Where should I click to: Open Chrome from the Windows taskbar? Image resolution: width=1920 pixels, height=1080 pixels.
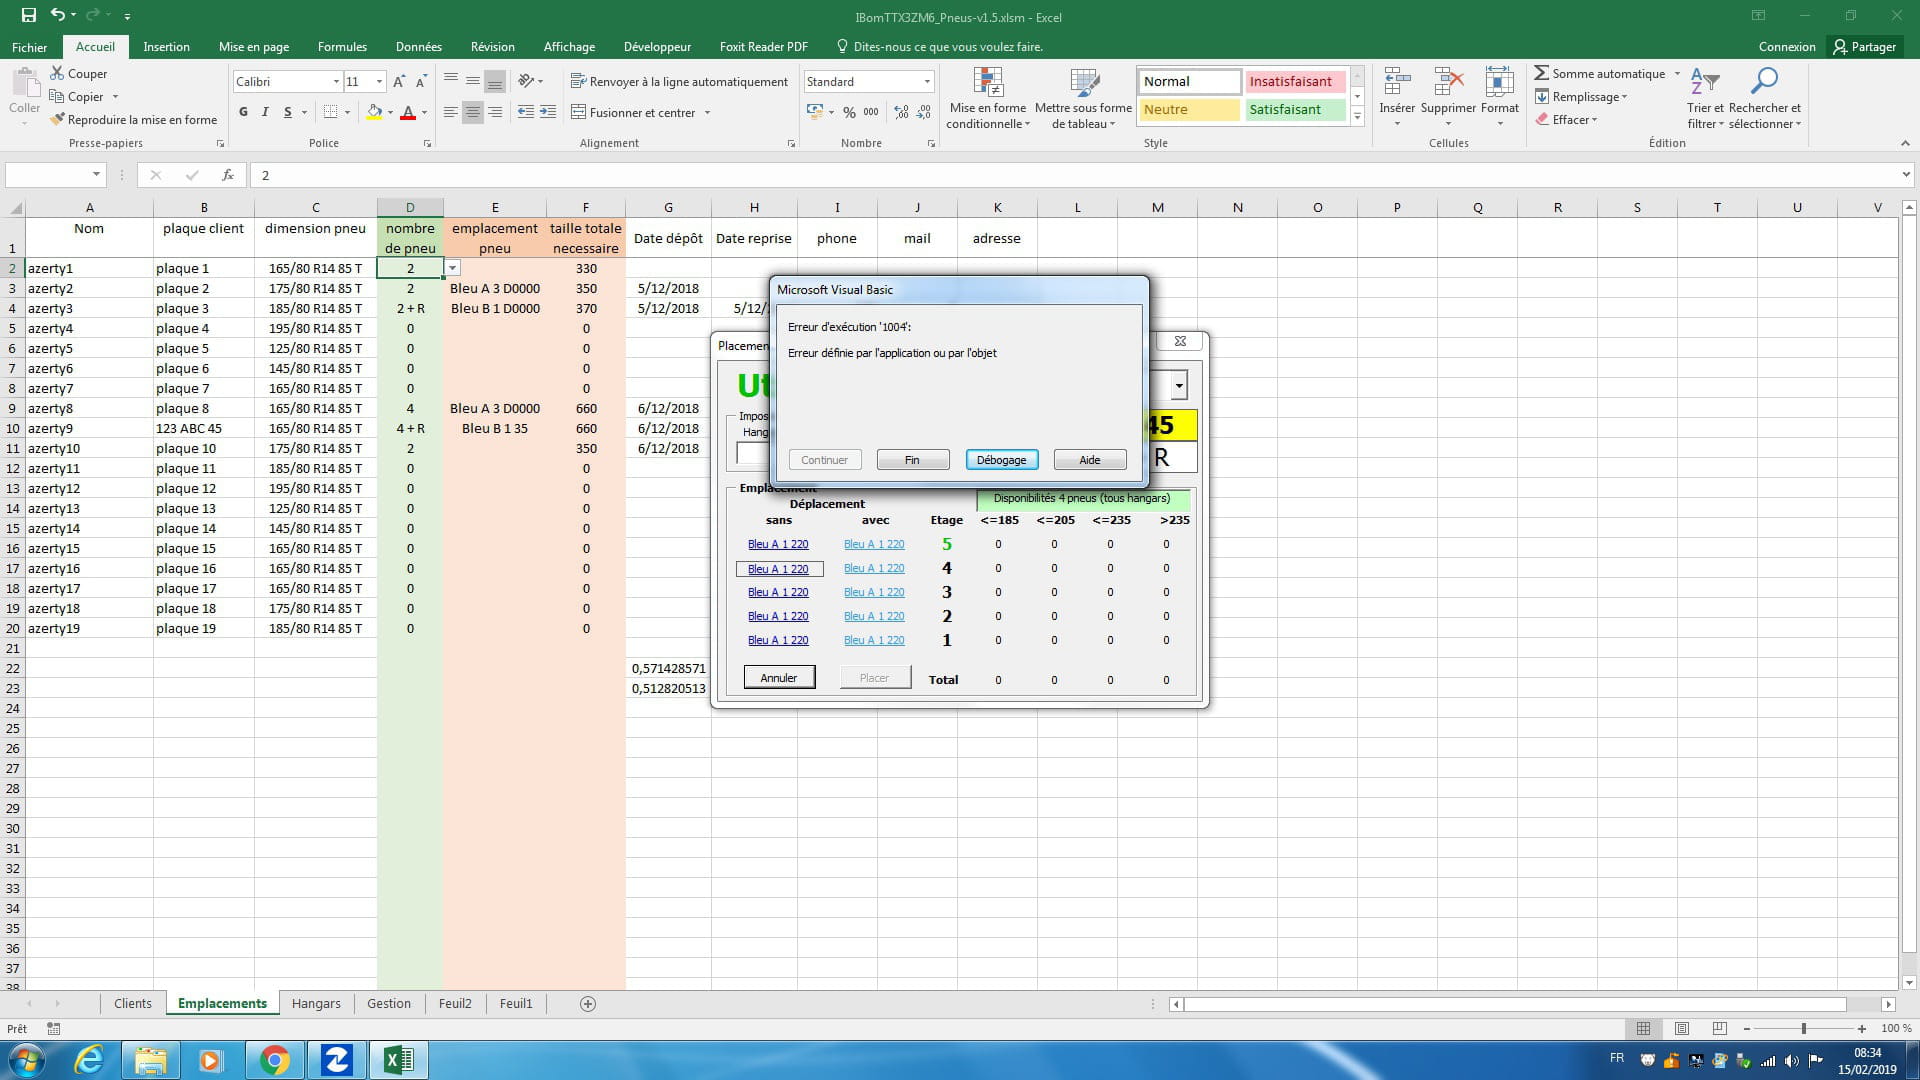(x=274, y=1060)
